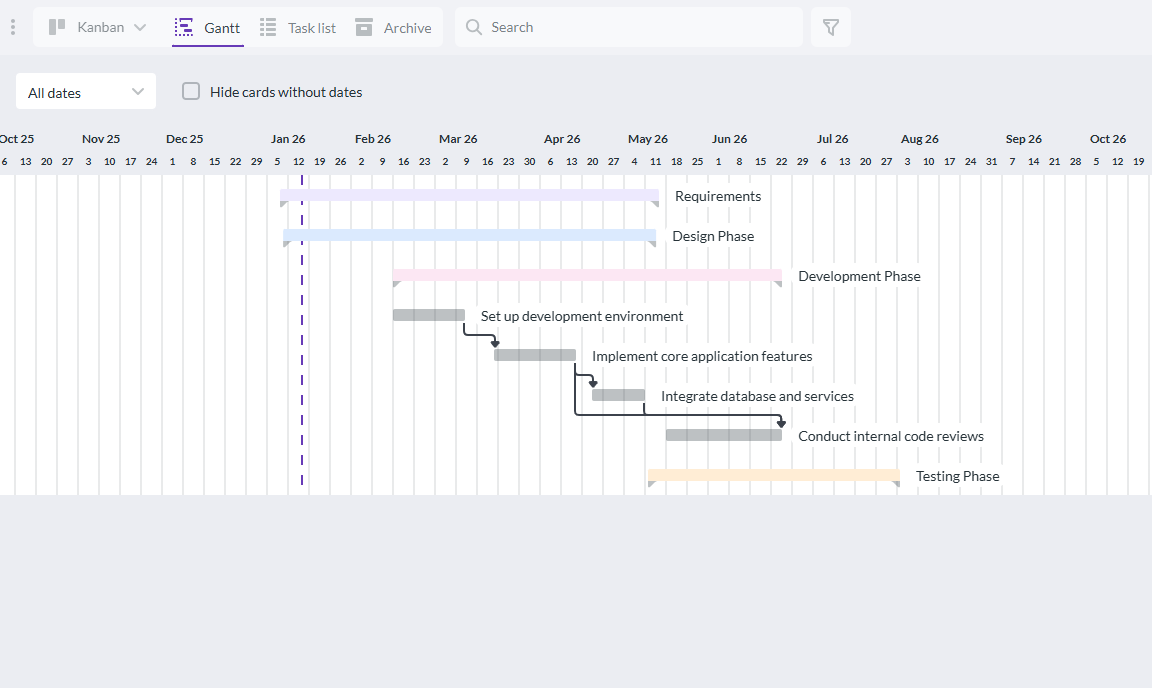Open the All dates dropdown

point(85,91)
